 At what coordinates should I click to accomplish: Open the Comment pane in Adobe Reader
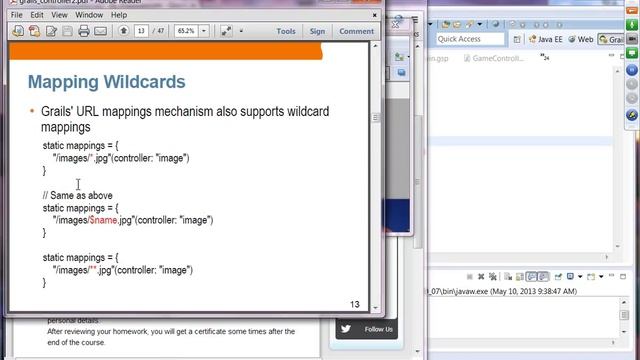[356, 31]
